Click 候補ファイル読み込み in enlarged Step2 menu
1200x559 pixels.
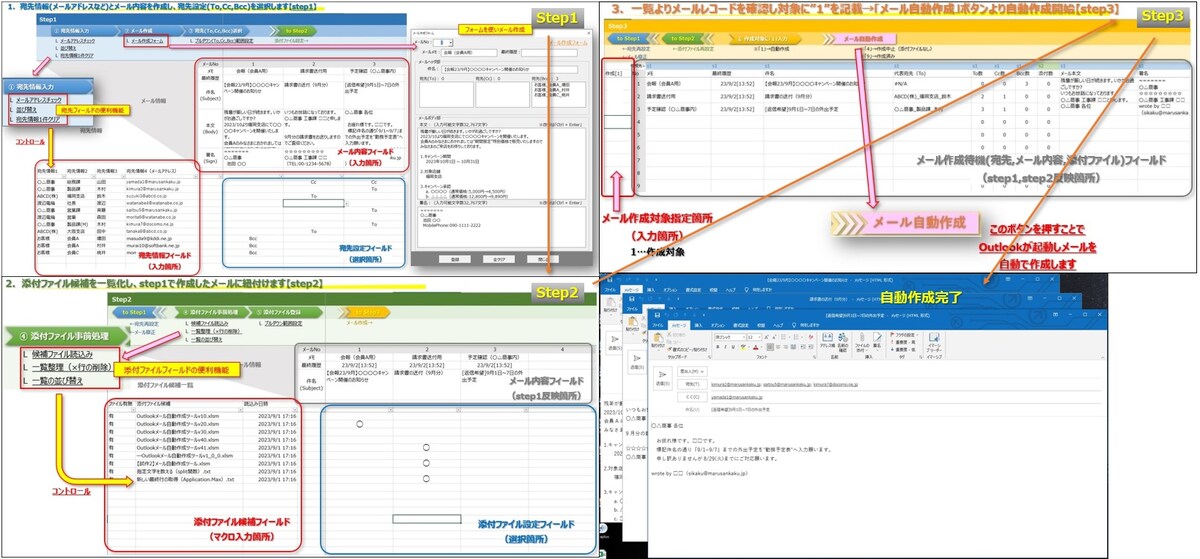(62, 354)
